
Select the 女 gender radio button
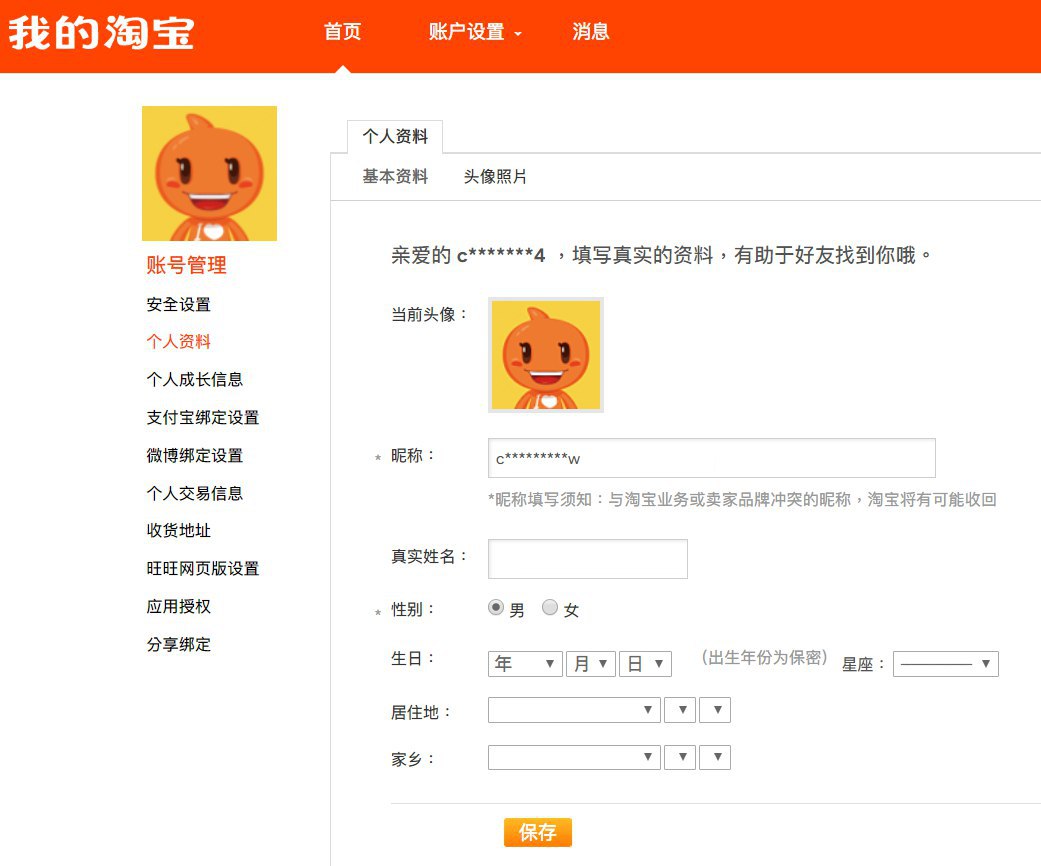pos(550,608)
